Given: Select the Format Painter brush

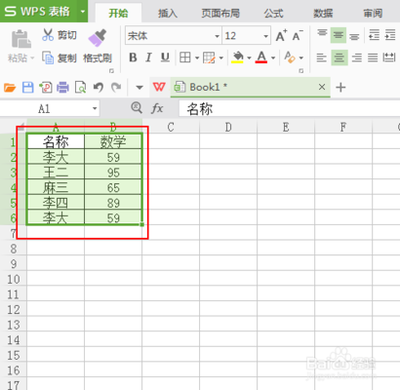Looking at the screenshot, I should (x=98, y=38).
